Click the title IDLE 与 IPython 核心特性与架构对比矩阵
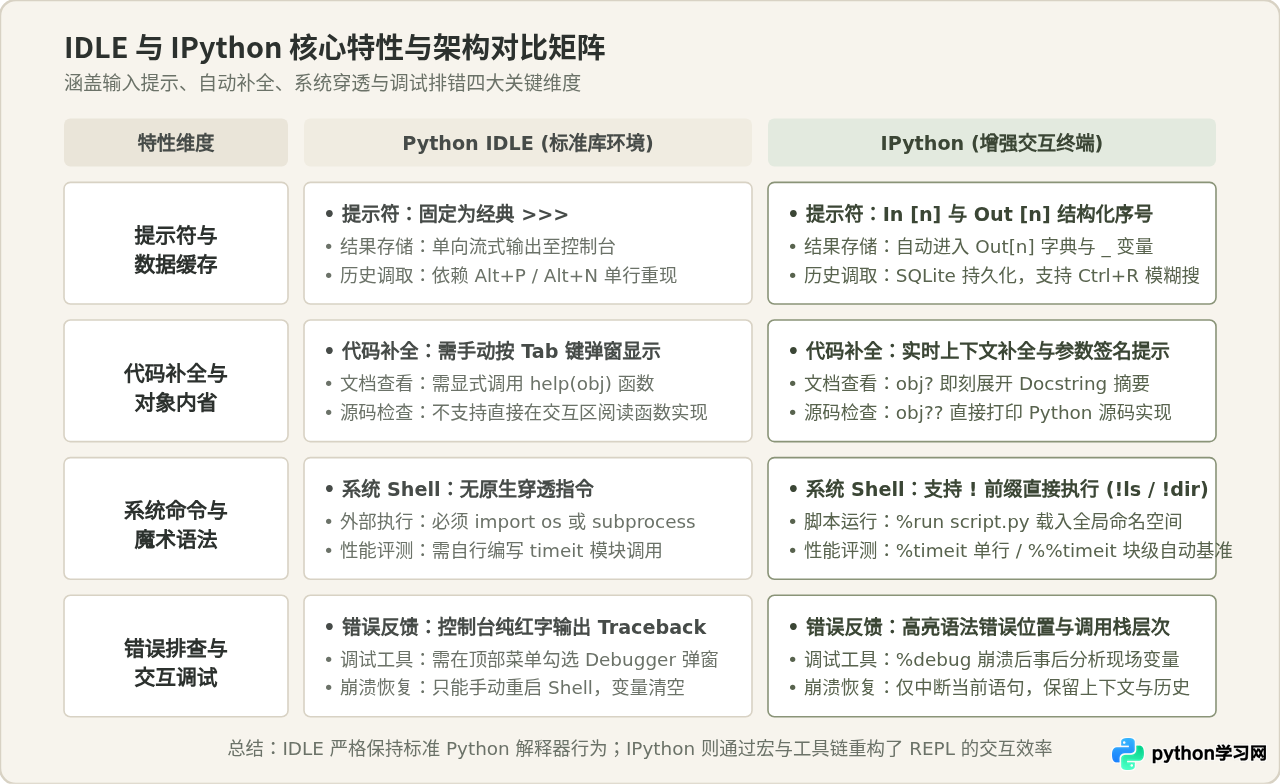1280x784 pixels. click(x=335, y=48)
